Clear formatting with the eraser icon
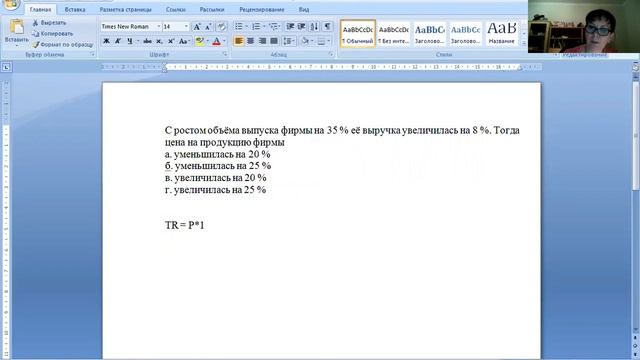The height and width of the screenshot is (360, 640). tap(221, 27)
